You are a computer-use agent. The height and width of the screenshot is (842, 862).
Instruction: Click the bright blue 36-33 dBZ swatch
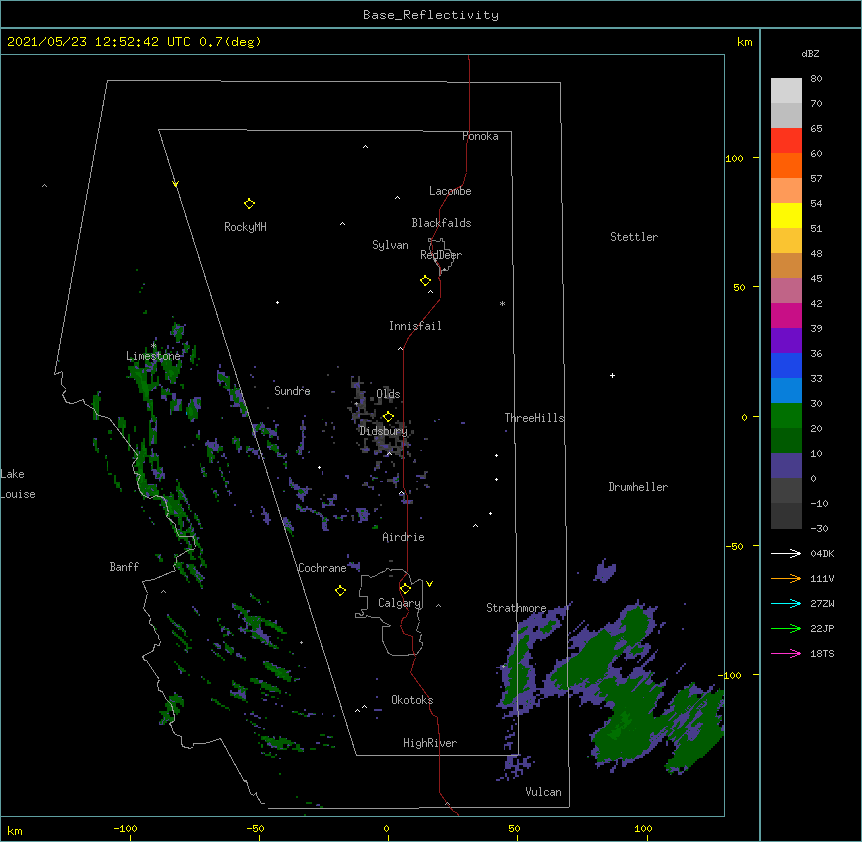coord(786,365)
